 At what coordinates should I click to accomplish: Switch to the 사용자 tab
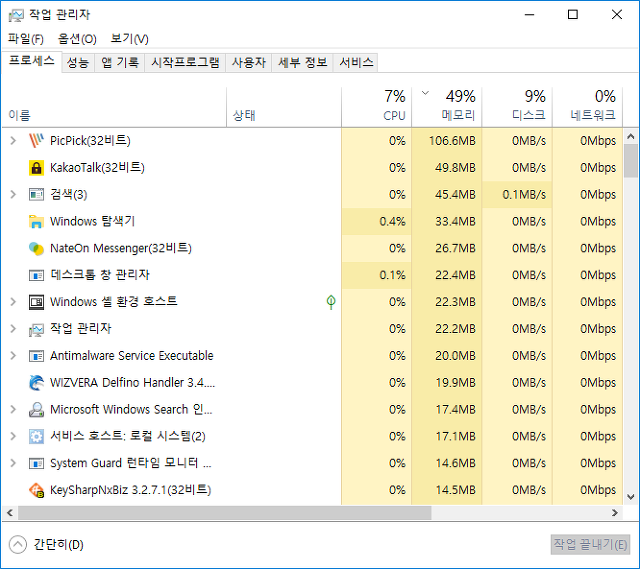[x=249, y=63]
